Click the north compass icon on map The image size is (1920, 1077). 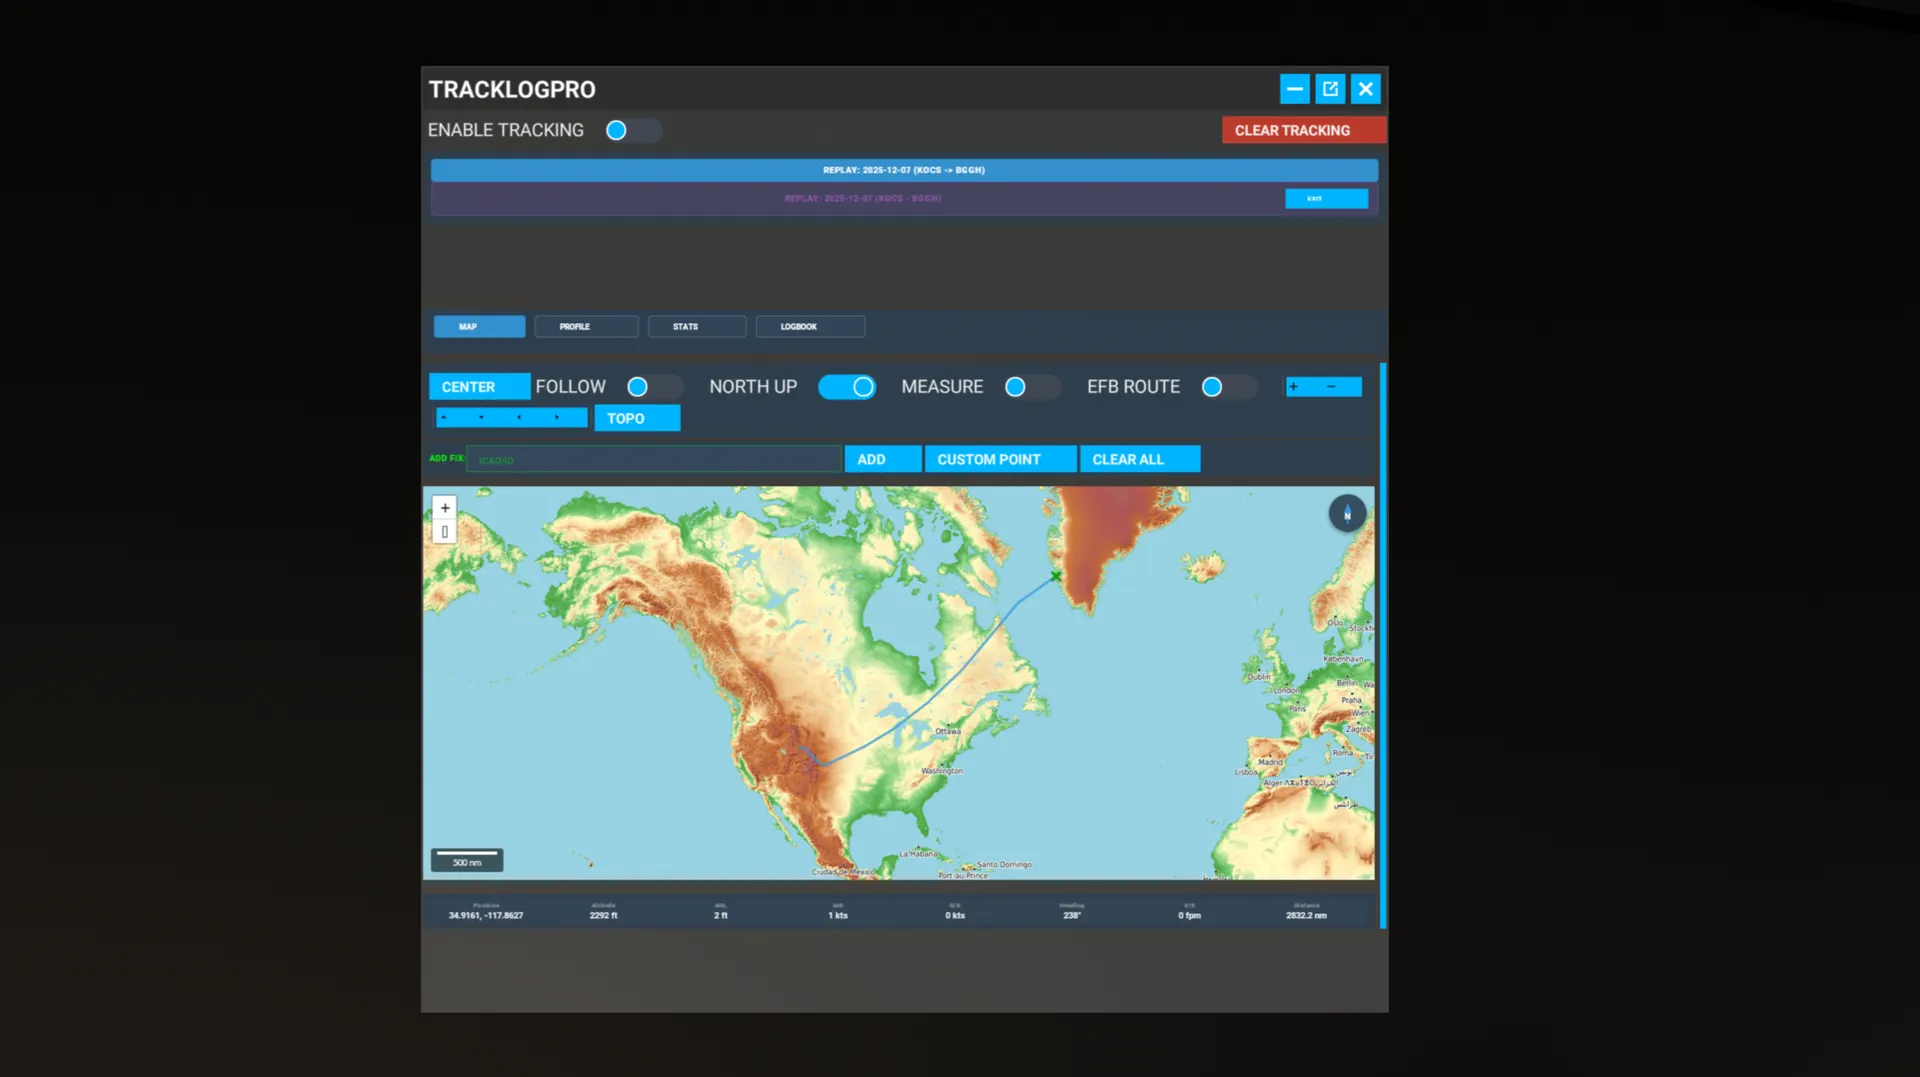[1347, 514]
